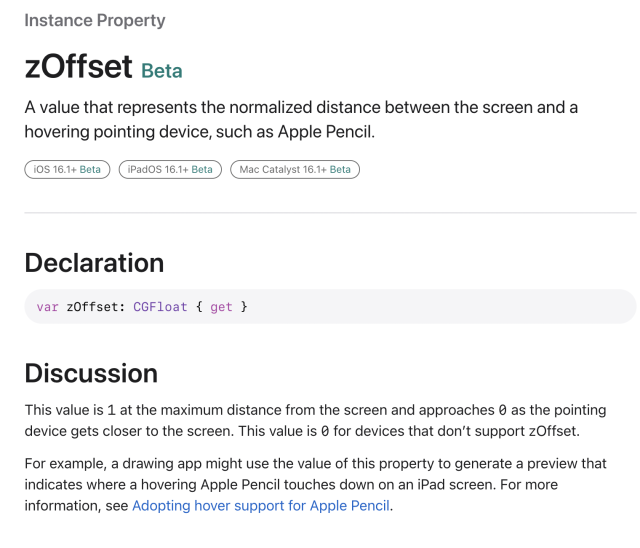640x548 pixels.
Task: Click the Declaration section heading
Action: [x=94, y=263]
